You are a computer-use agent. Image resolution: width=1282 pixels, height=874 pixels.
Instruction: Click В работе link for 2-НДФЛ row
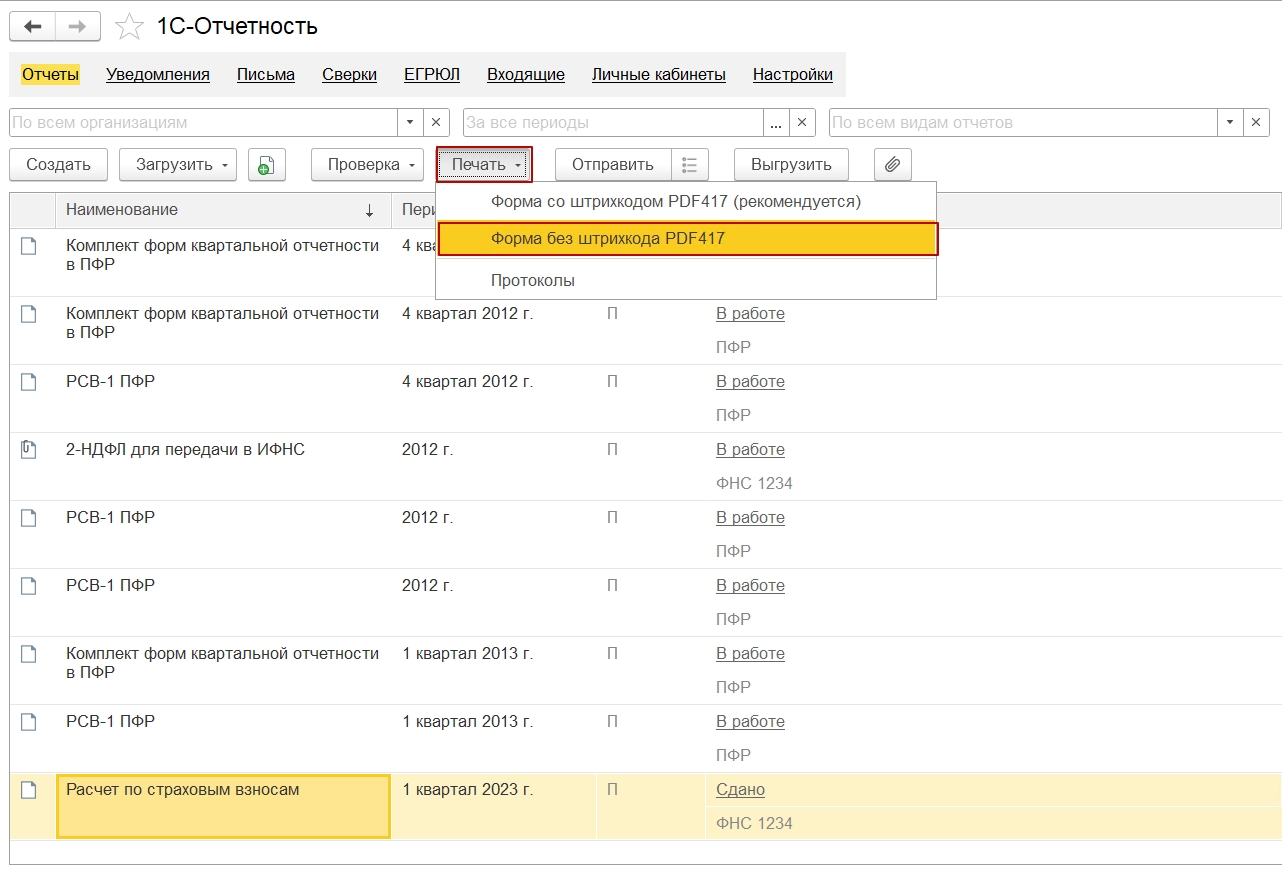[750, 450]
